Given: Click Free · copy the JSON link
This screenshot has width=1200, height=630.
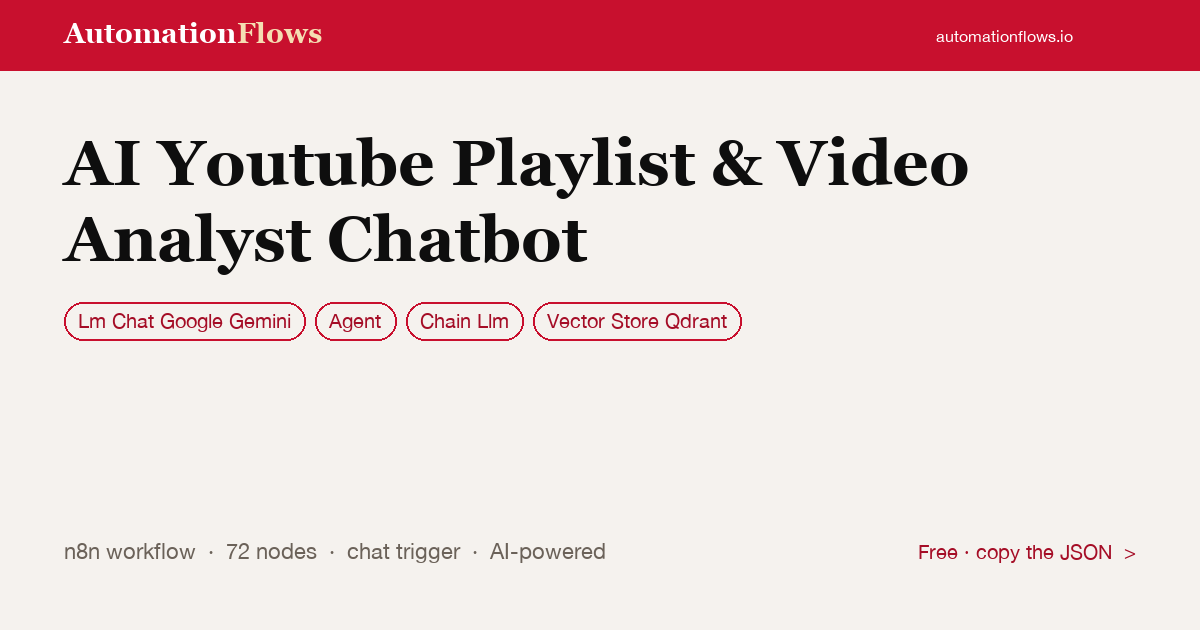Looking at the screenshot, I should [1027, 553].
